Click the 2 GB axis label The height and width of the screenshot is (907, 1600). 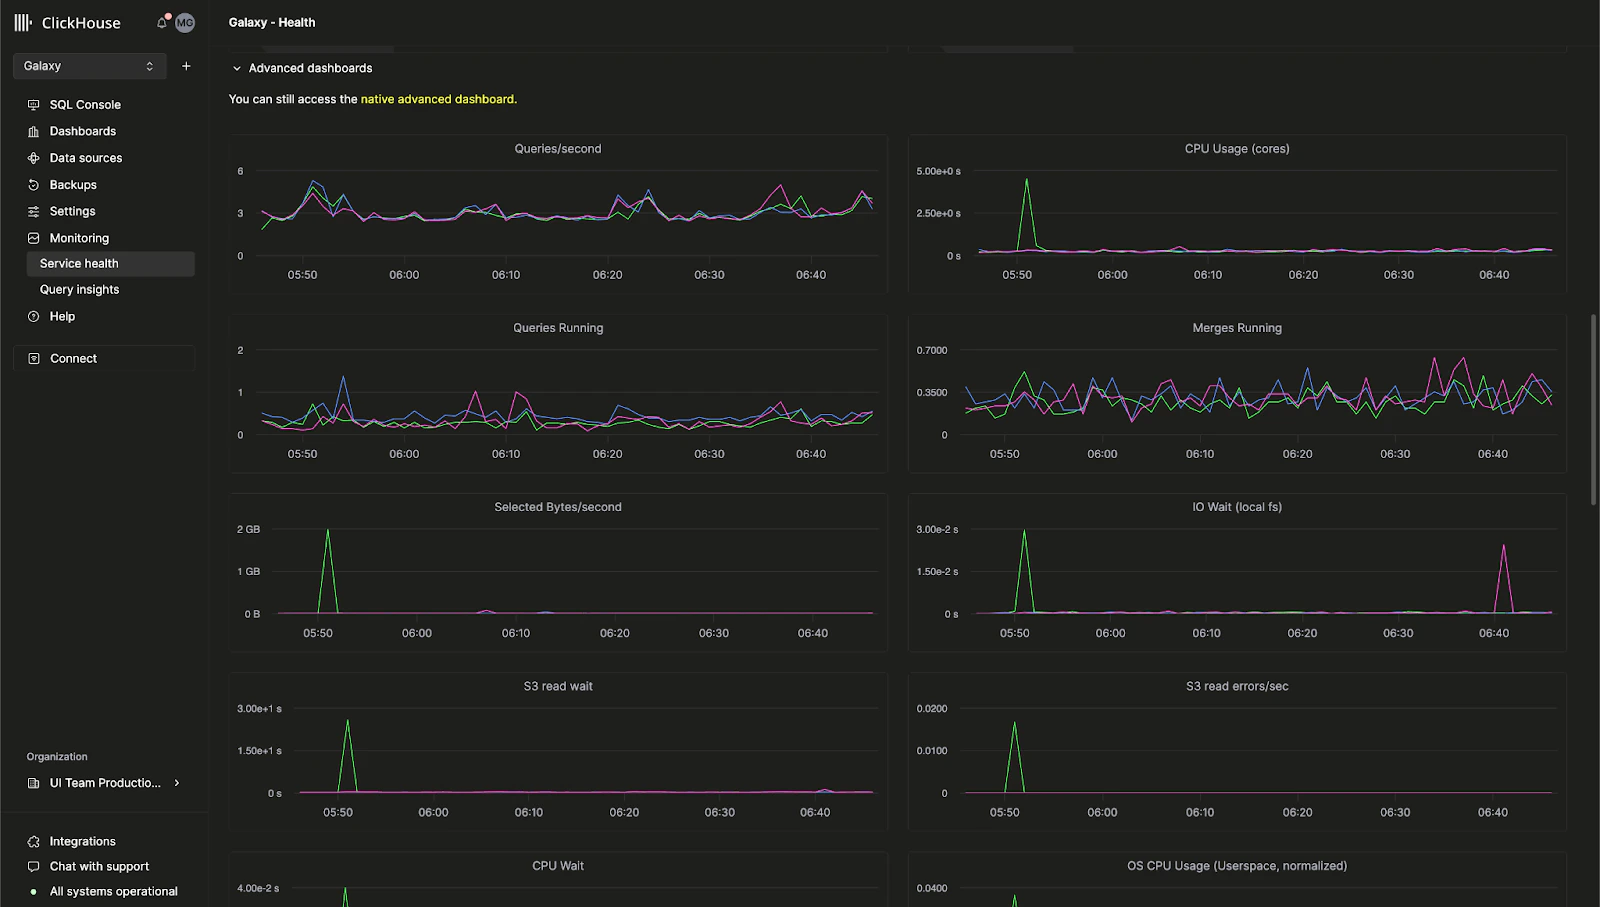[248, 529]
